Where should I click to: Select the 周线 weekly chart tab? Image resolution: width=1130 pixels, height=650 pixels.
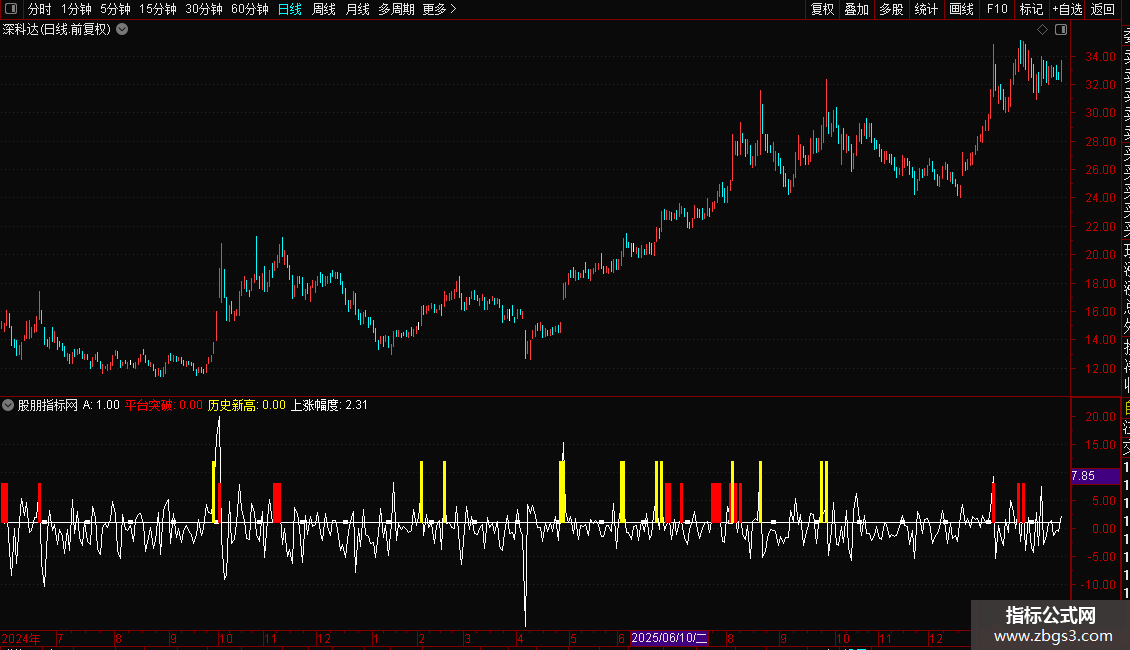(324, 9)
